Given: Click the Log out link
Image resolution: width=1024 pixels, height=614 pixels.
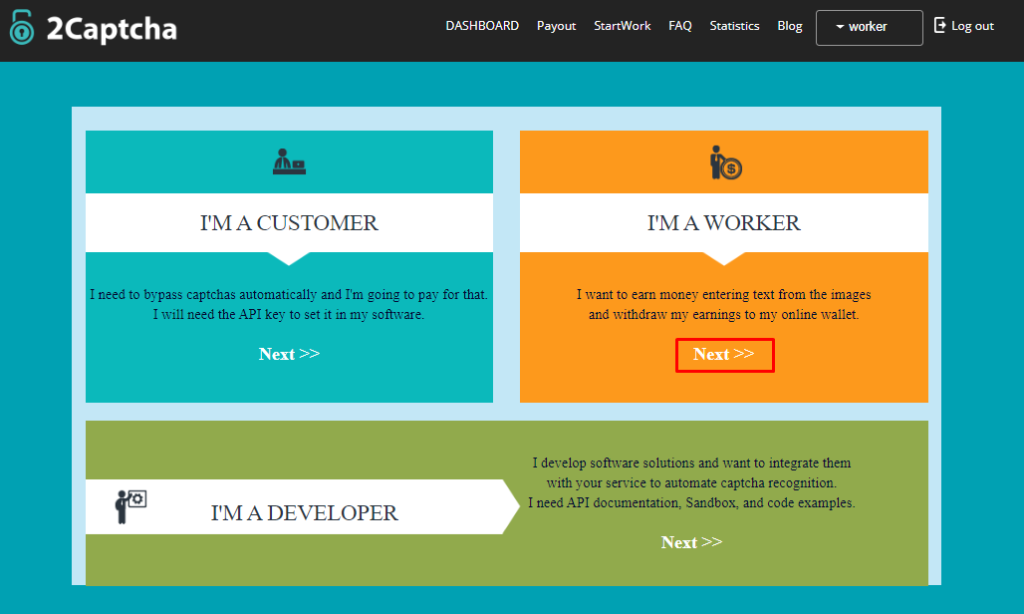Looking at the screenshot, I should tap(972, 26).
